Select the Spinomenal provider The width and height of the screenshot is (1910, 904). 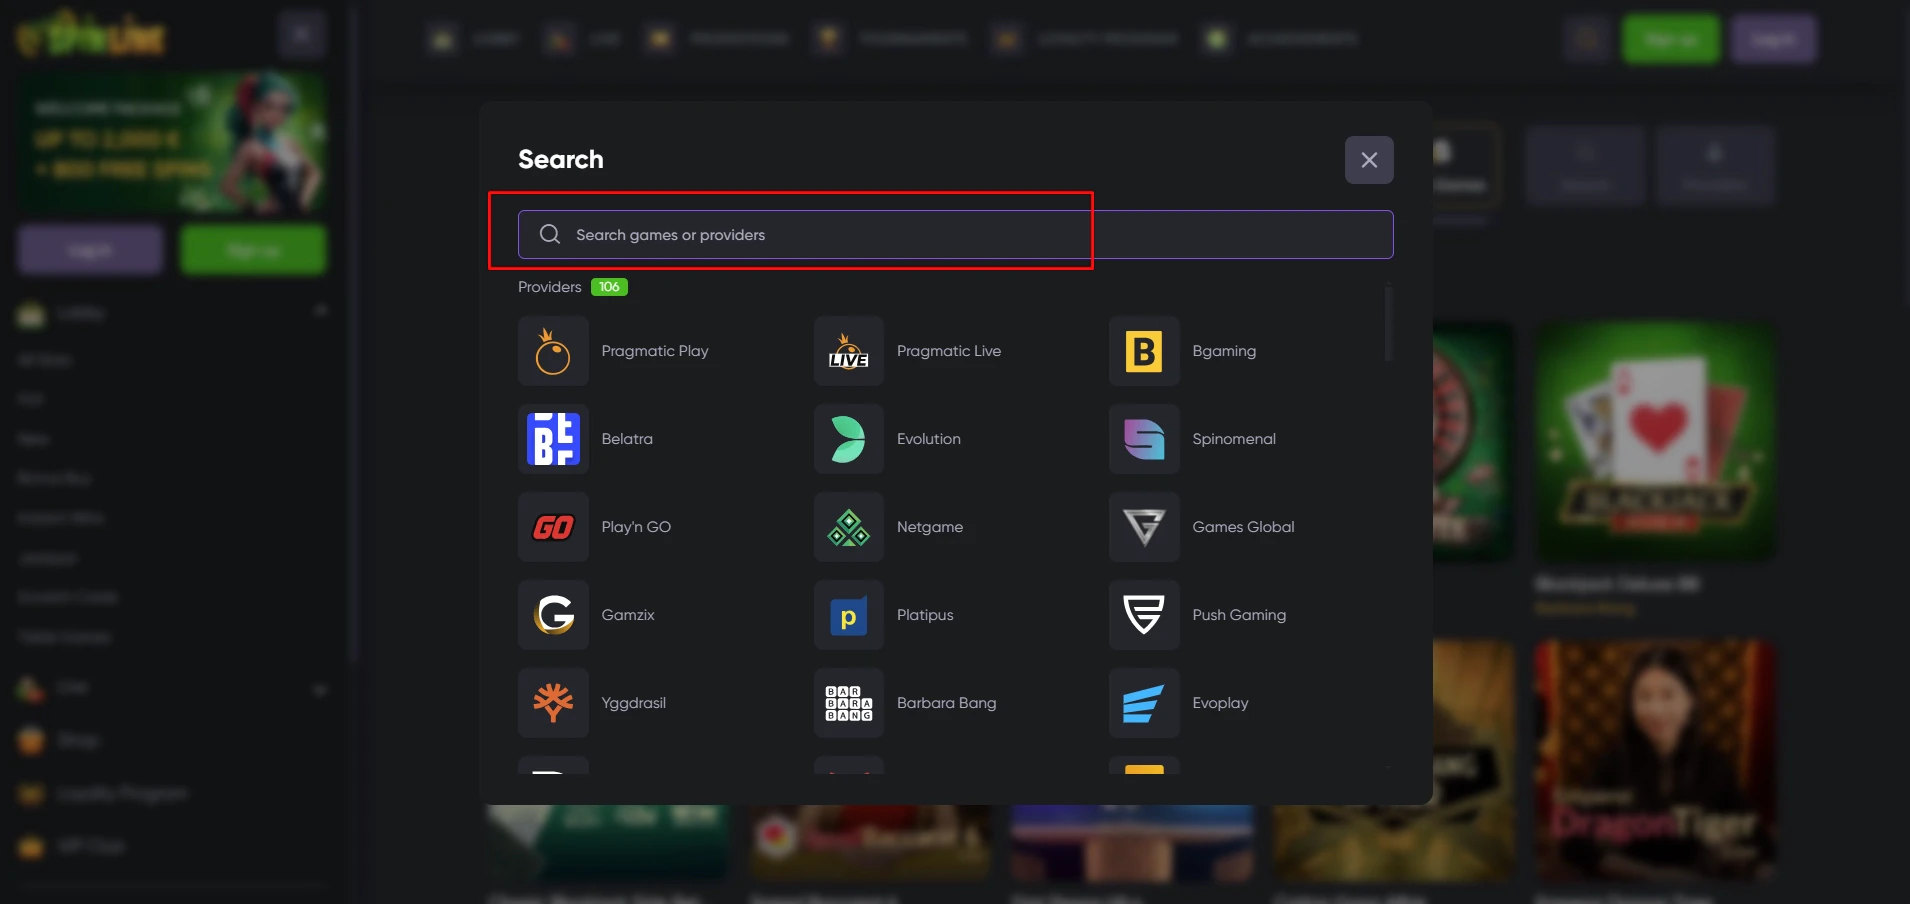pos(1193,439)
